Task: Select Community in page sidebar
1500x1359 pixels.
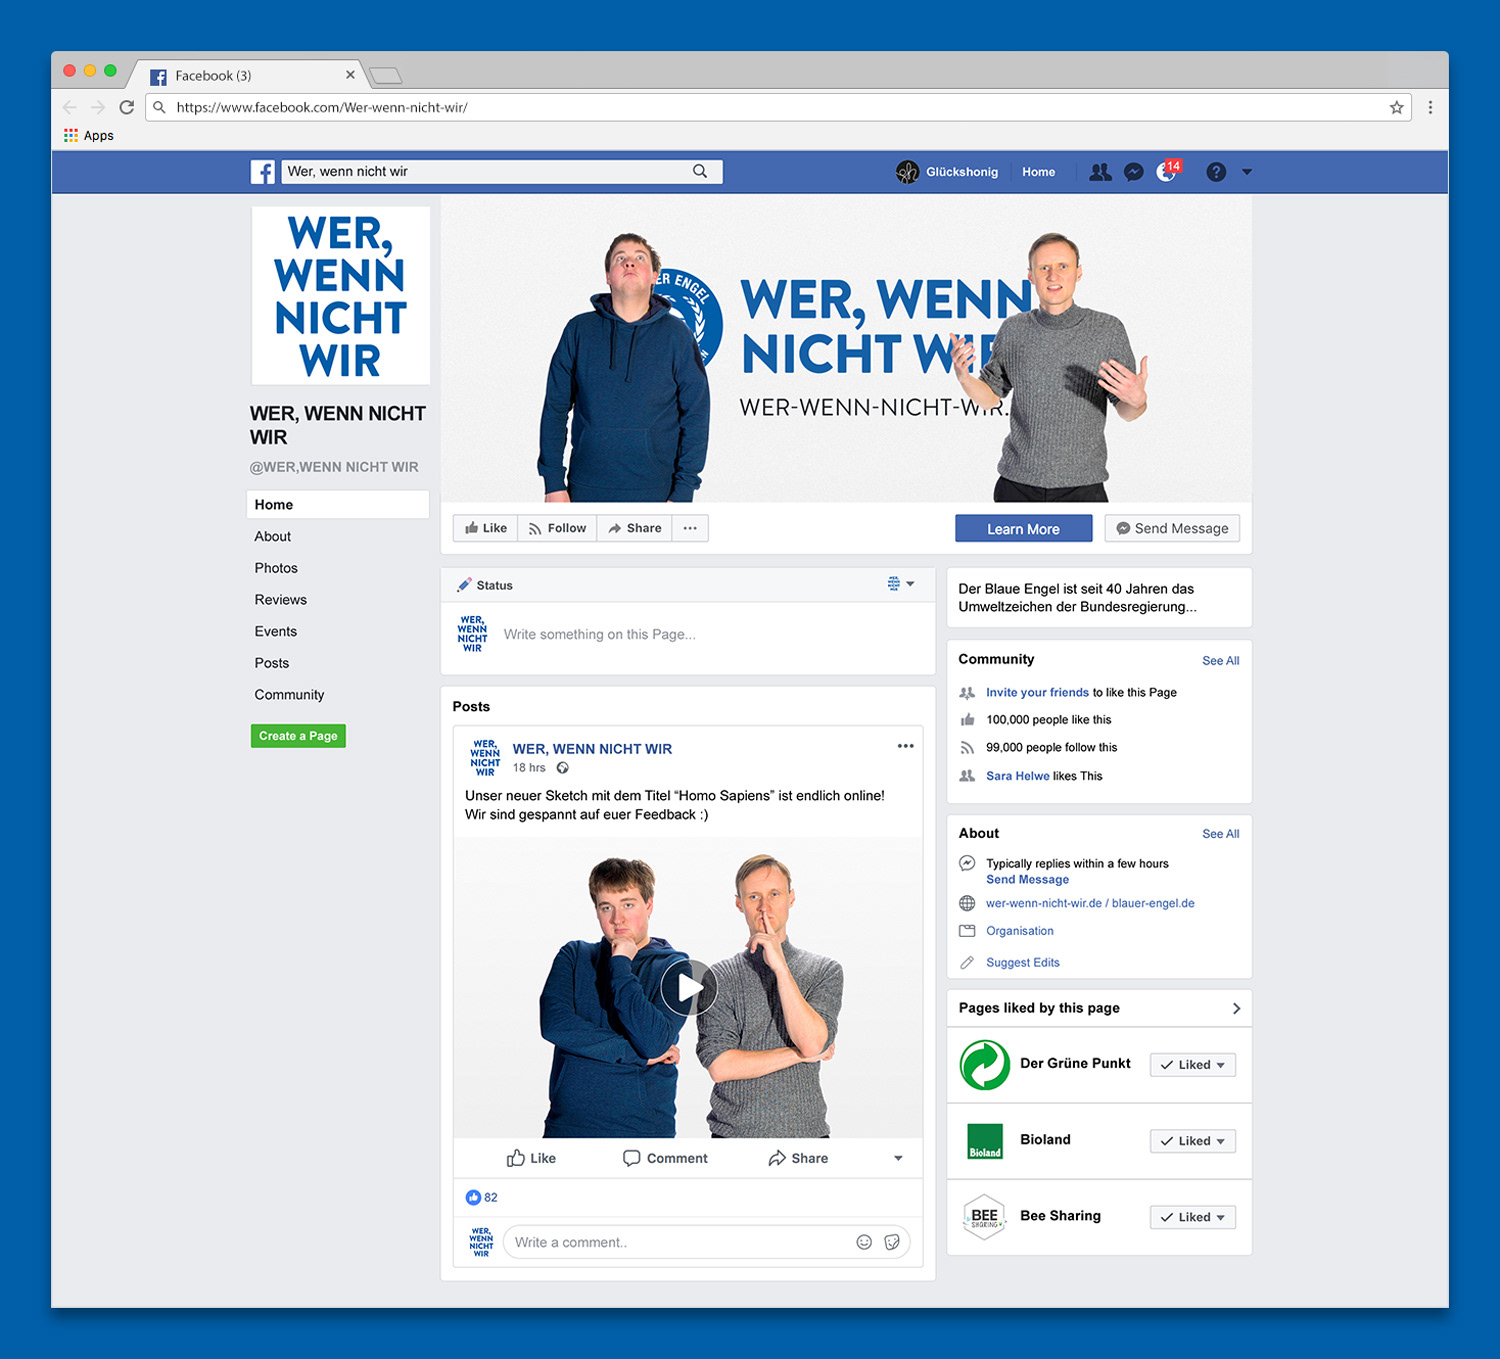Action: click(289, 695)
